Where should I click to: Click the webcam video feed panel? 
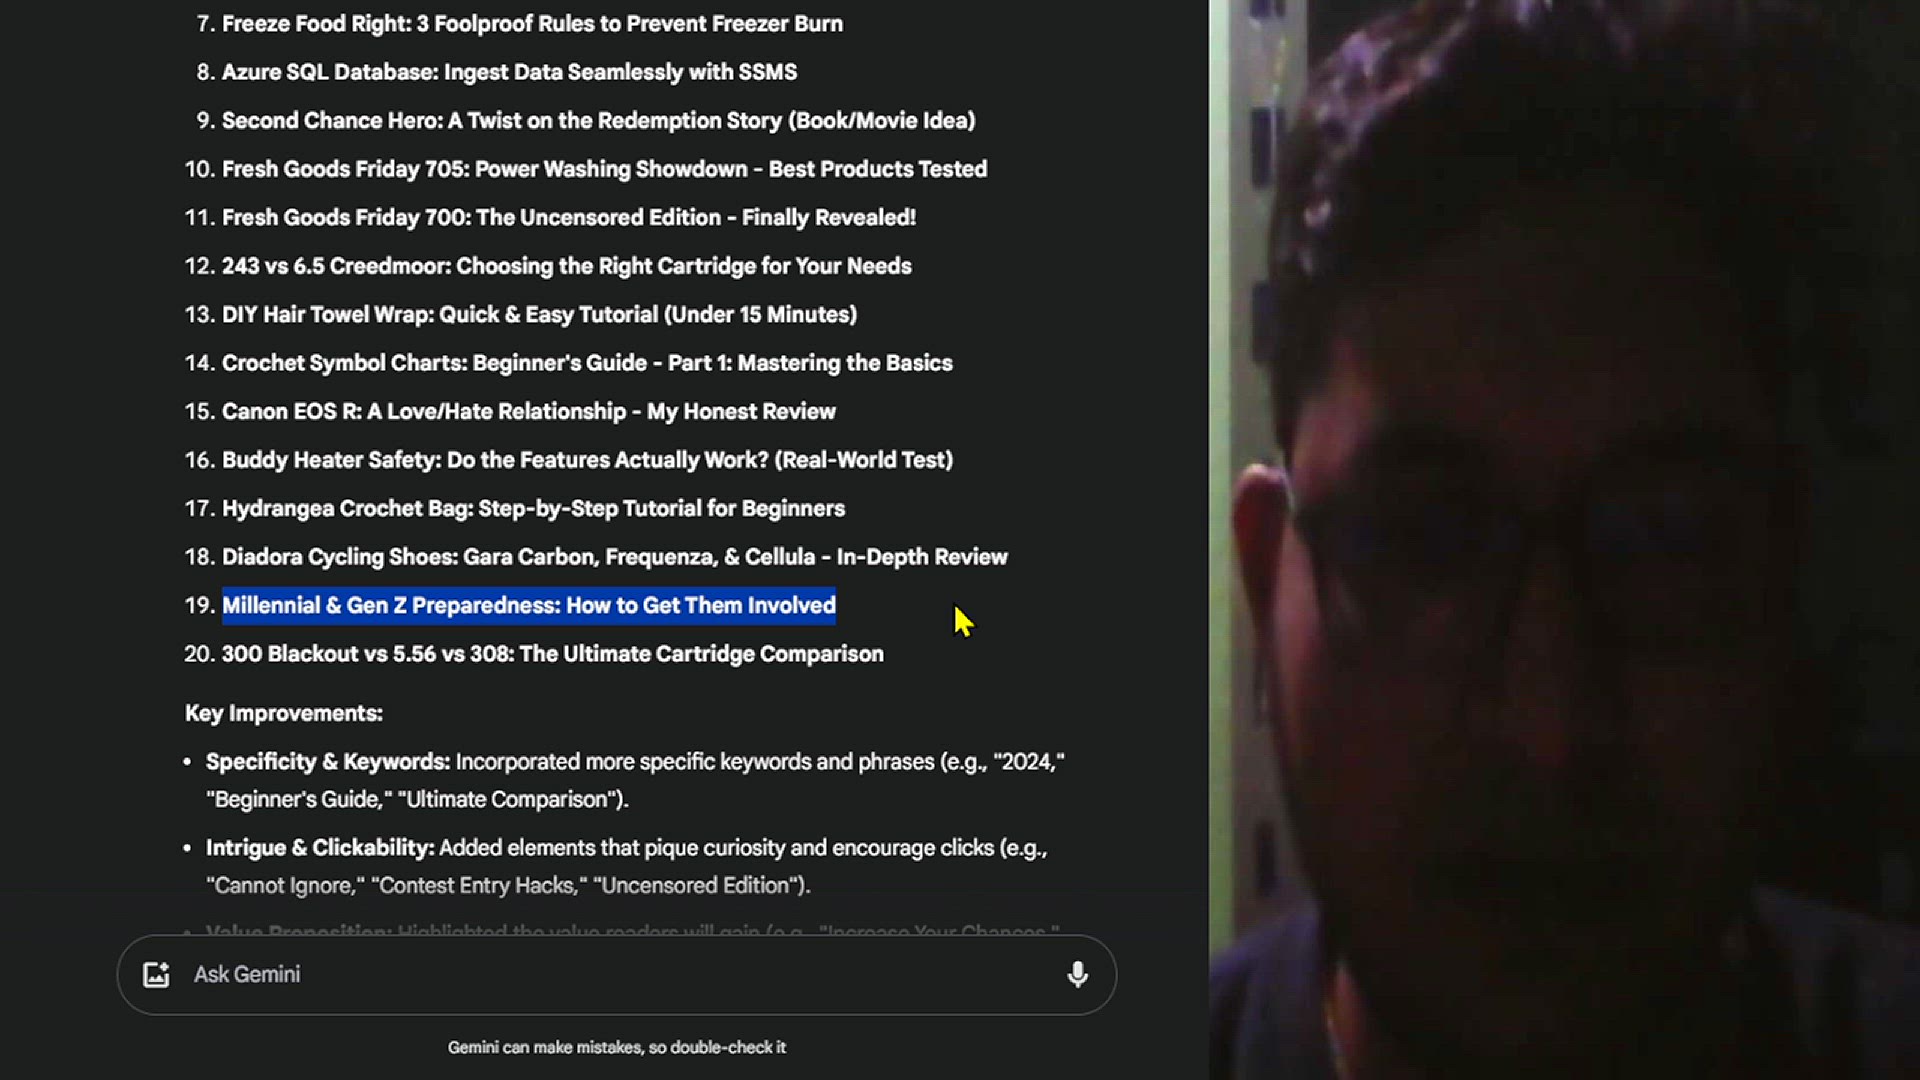[1564, 540]
